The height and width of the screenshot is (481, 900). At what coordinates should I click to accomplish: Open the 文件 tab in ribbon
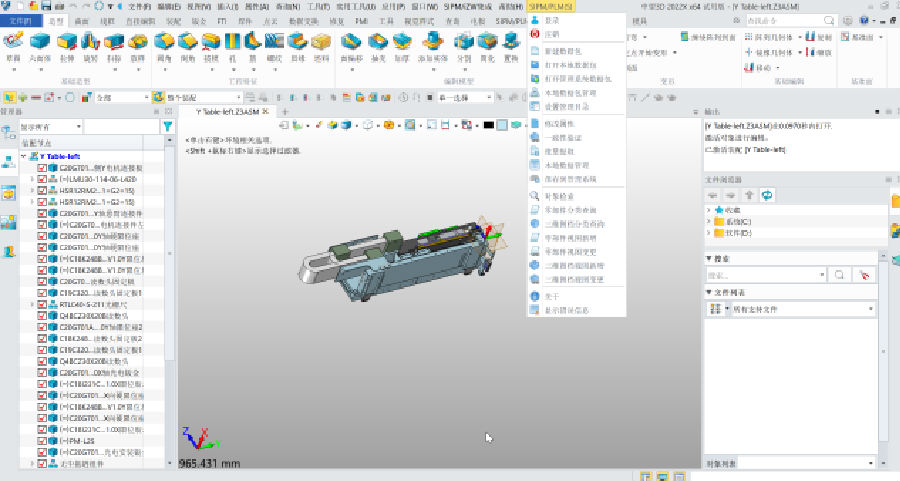point(21,20)
